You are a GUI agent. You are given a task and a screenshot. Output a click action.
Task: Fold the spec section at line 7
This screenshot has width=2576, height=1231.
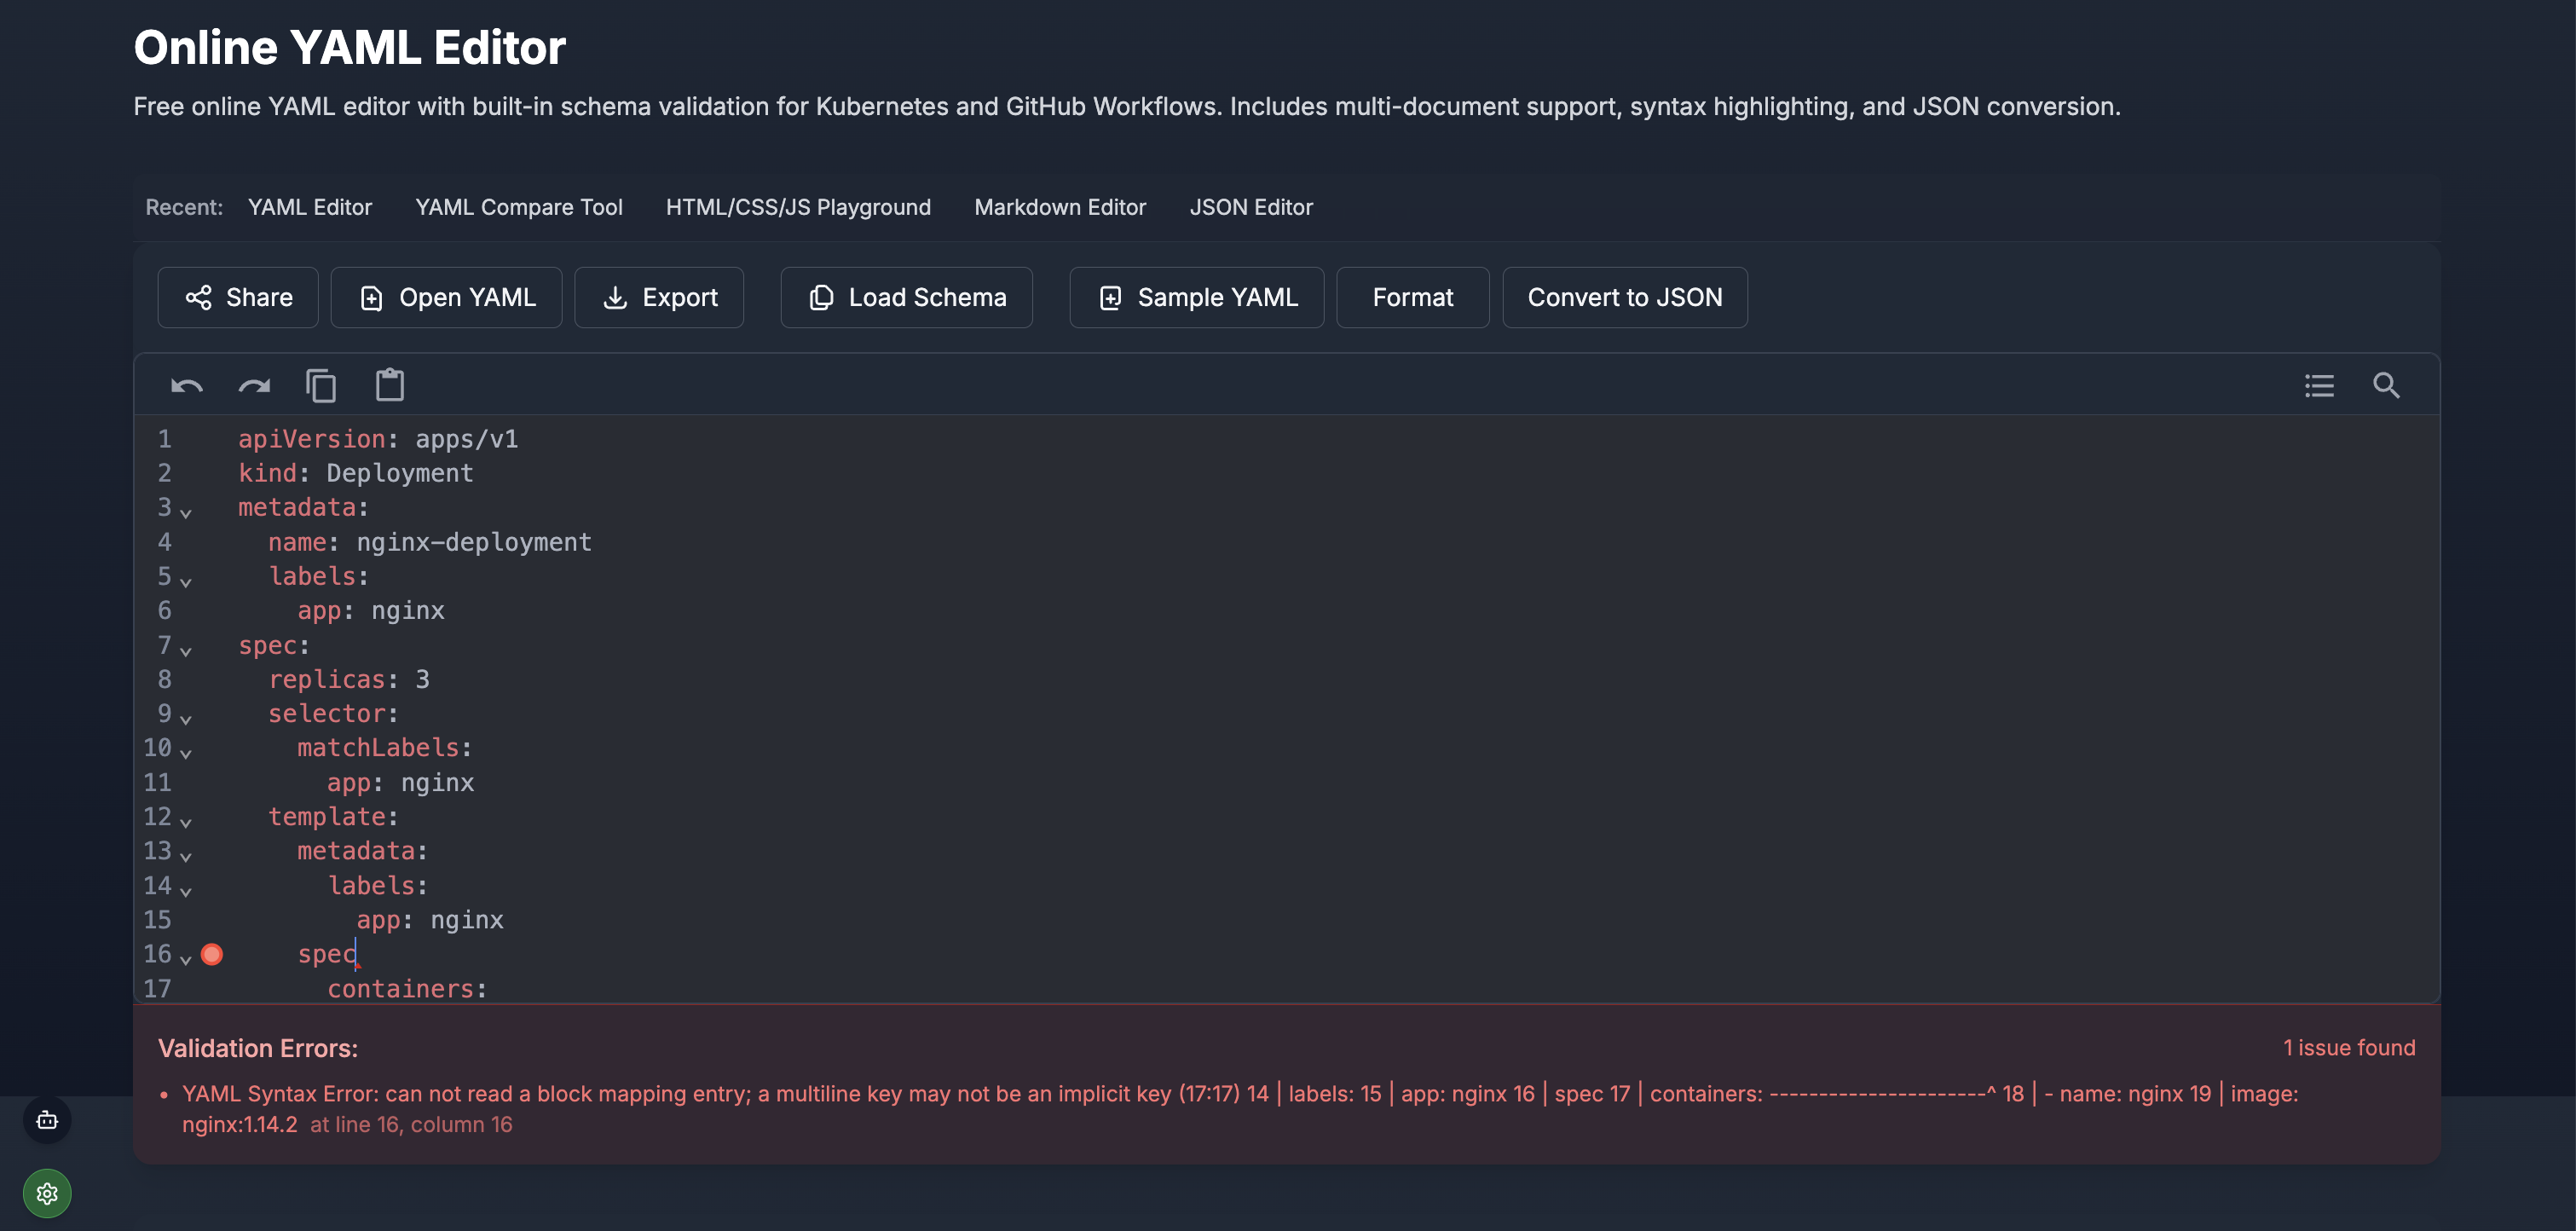coord(186,650)
